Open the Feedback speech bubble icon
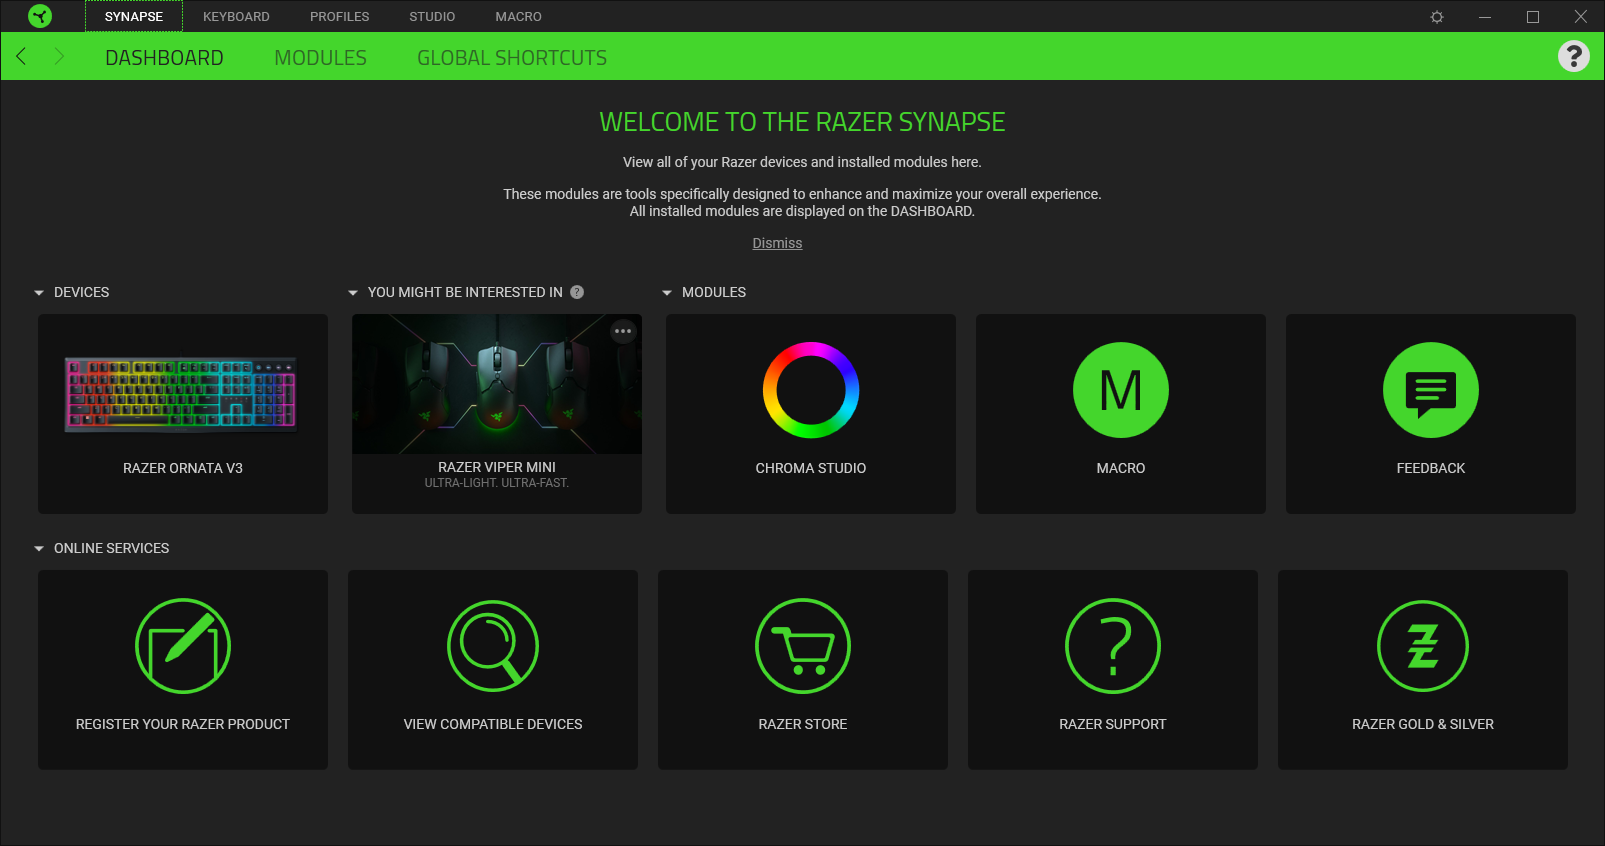Image resolution: width=1605 pixels, height=846 pixels. coord(1431,390)
